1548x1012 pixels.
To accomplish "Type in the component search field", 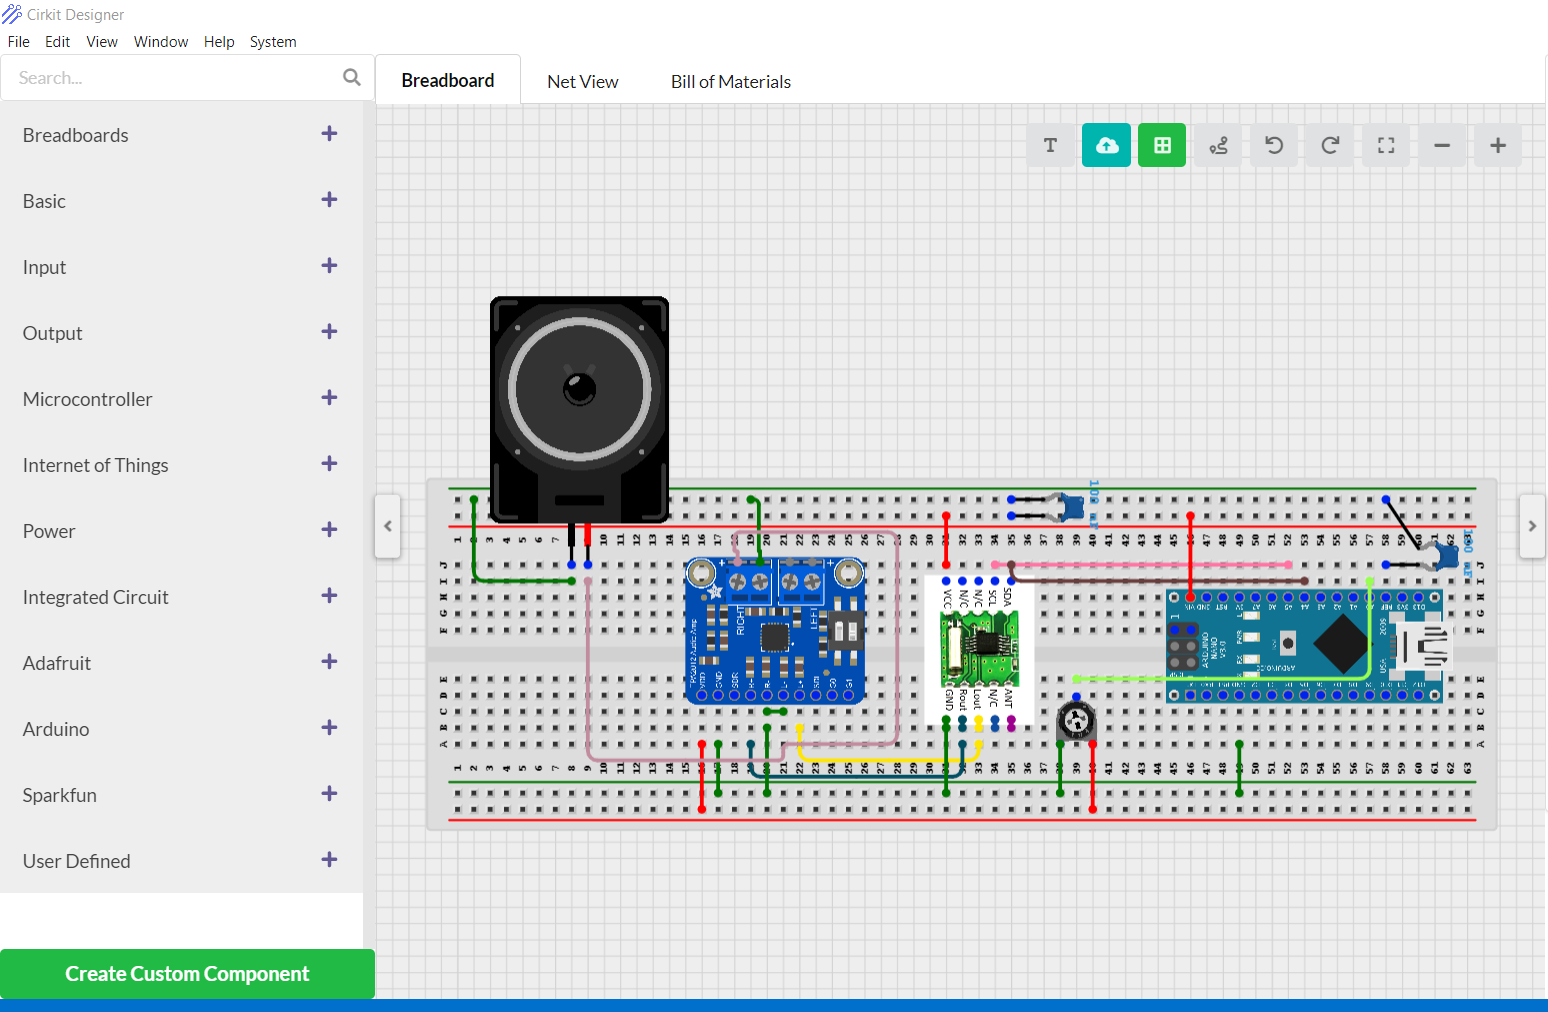I will 160,77.
